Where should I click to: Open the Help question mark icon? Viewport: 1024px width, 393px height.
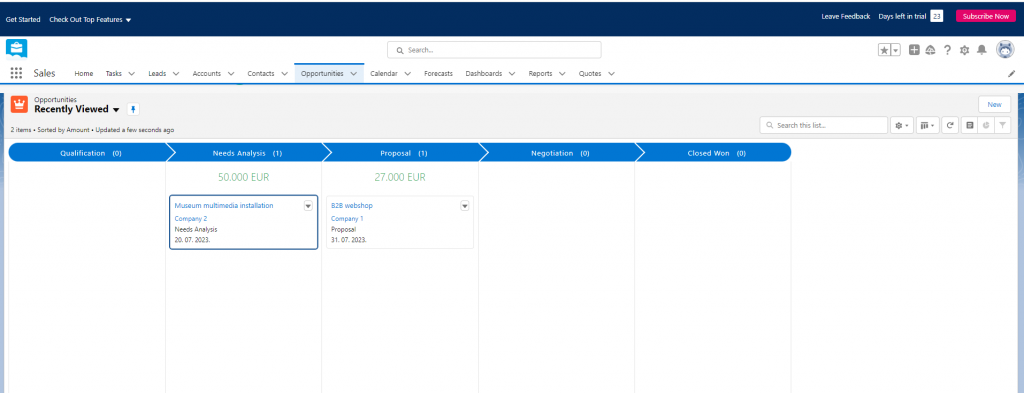coord(948,50)
